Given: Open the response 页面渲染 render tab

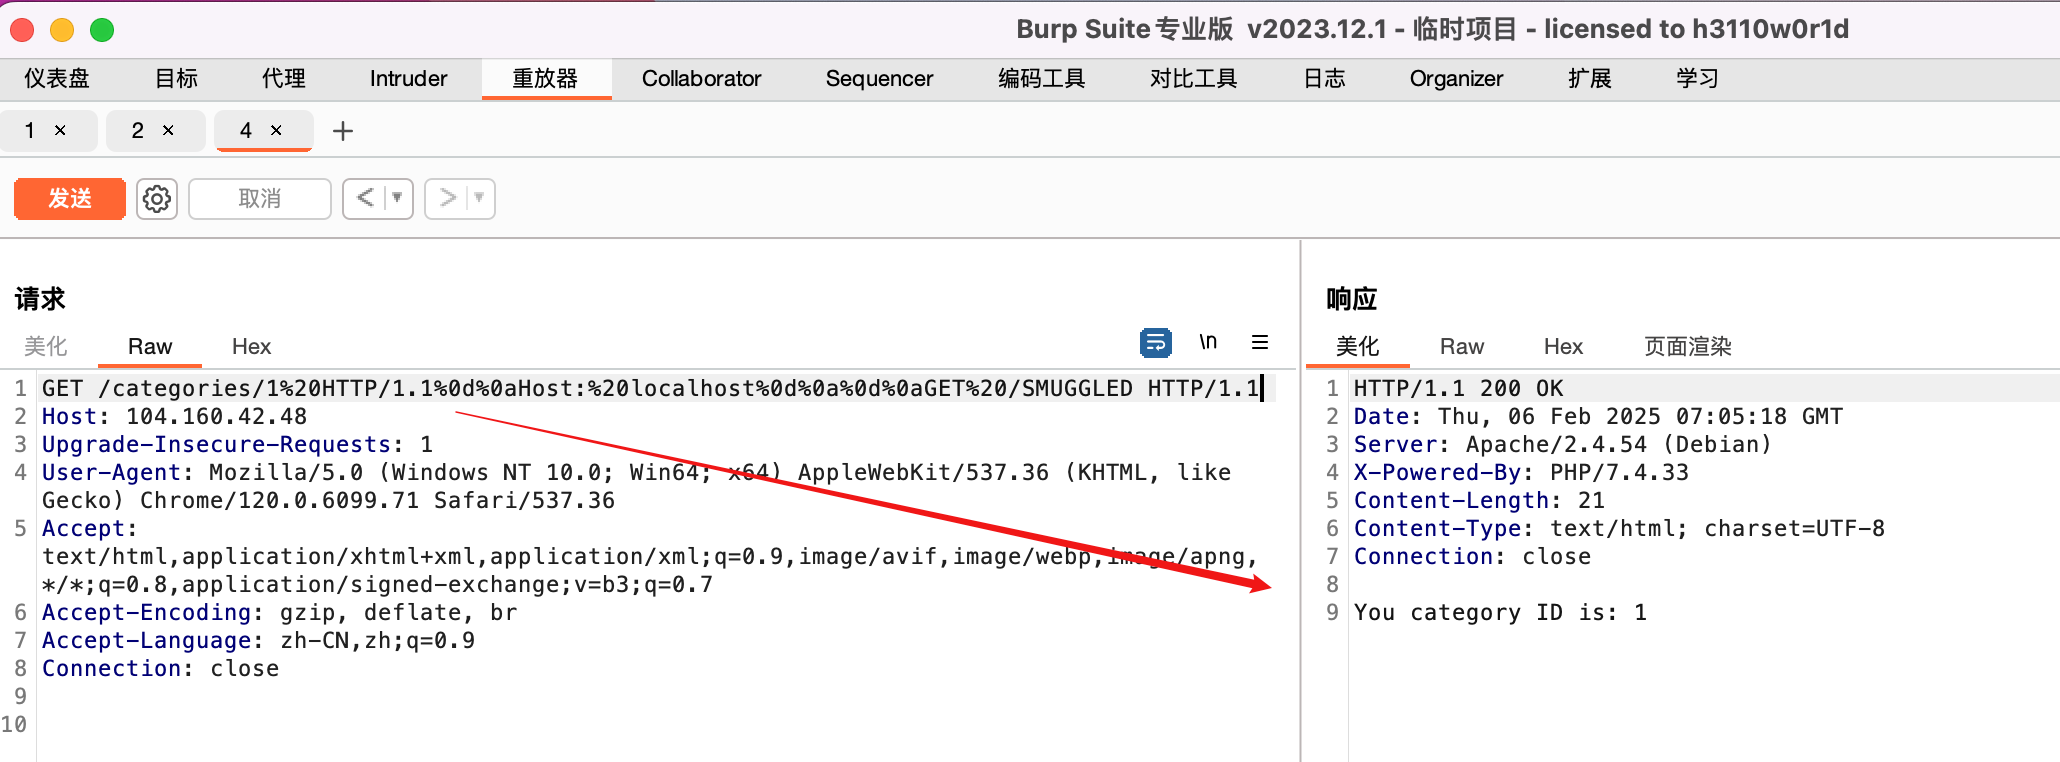Looking at the screenshot, I should pyautogui.click(x=1688, y=347).
